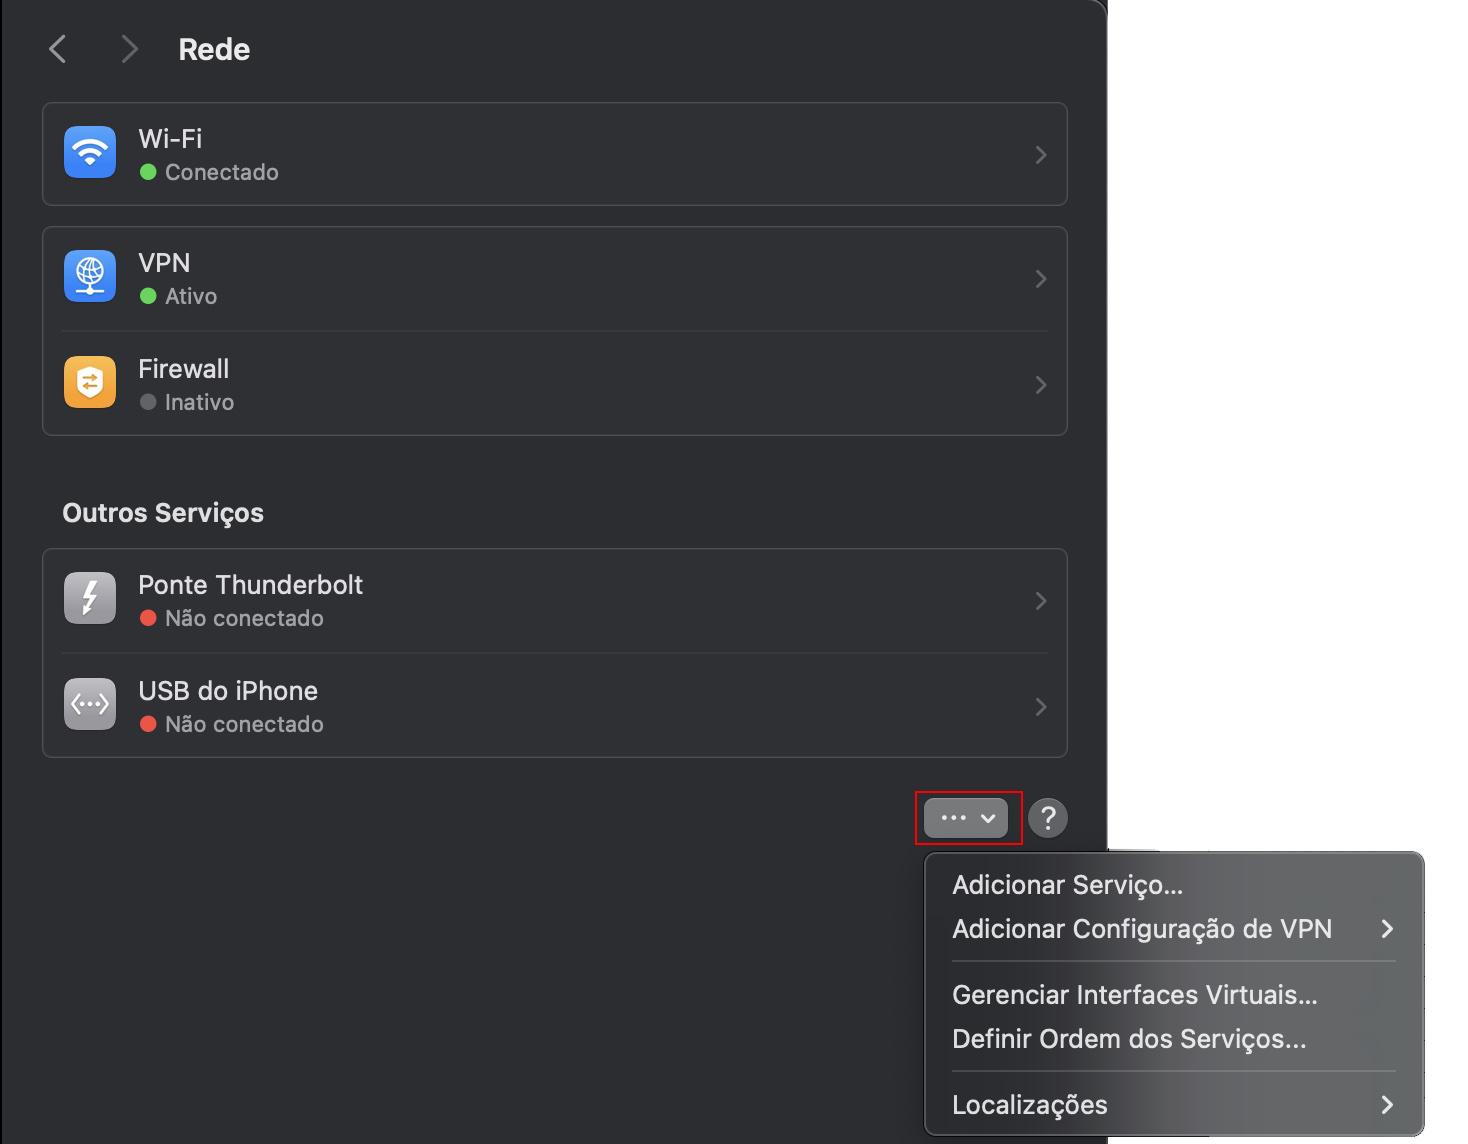Click the Inativo status indicator for Firewall

(150, 402)
